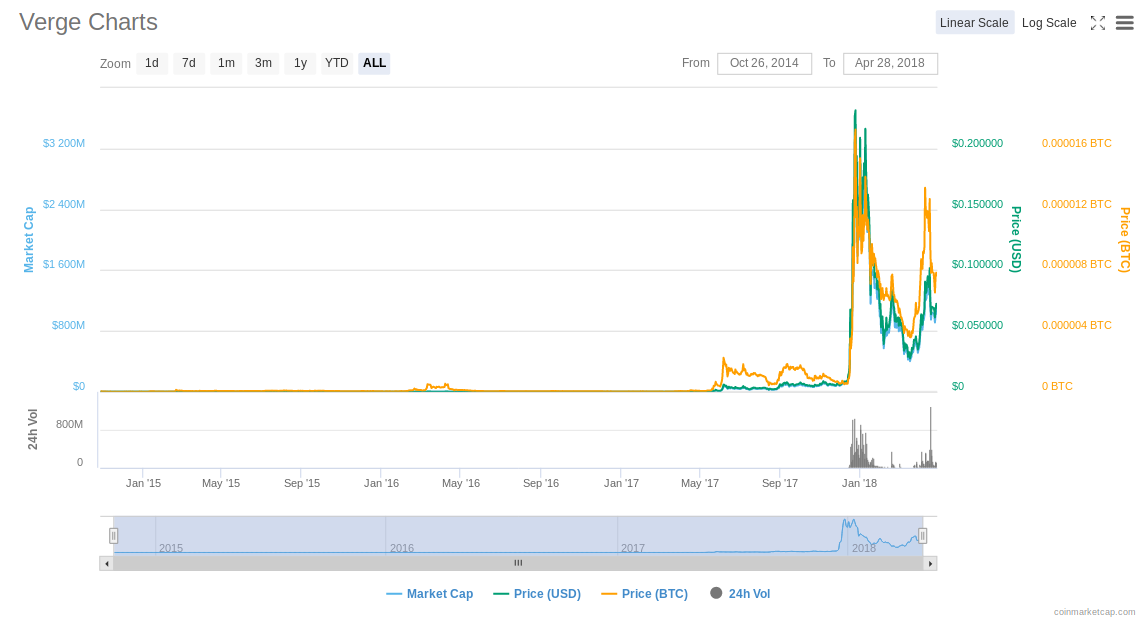Screen dimensions: 1148x618
Task: Expand the chart to fullscreen
Action: pos(1098,22)
